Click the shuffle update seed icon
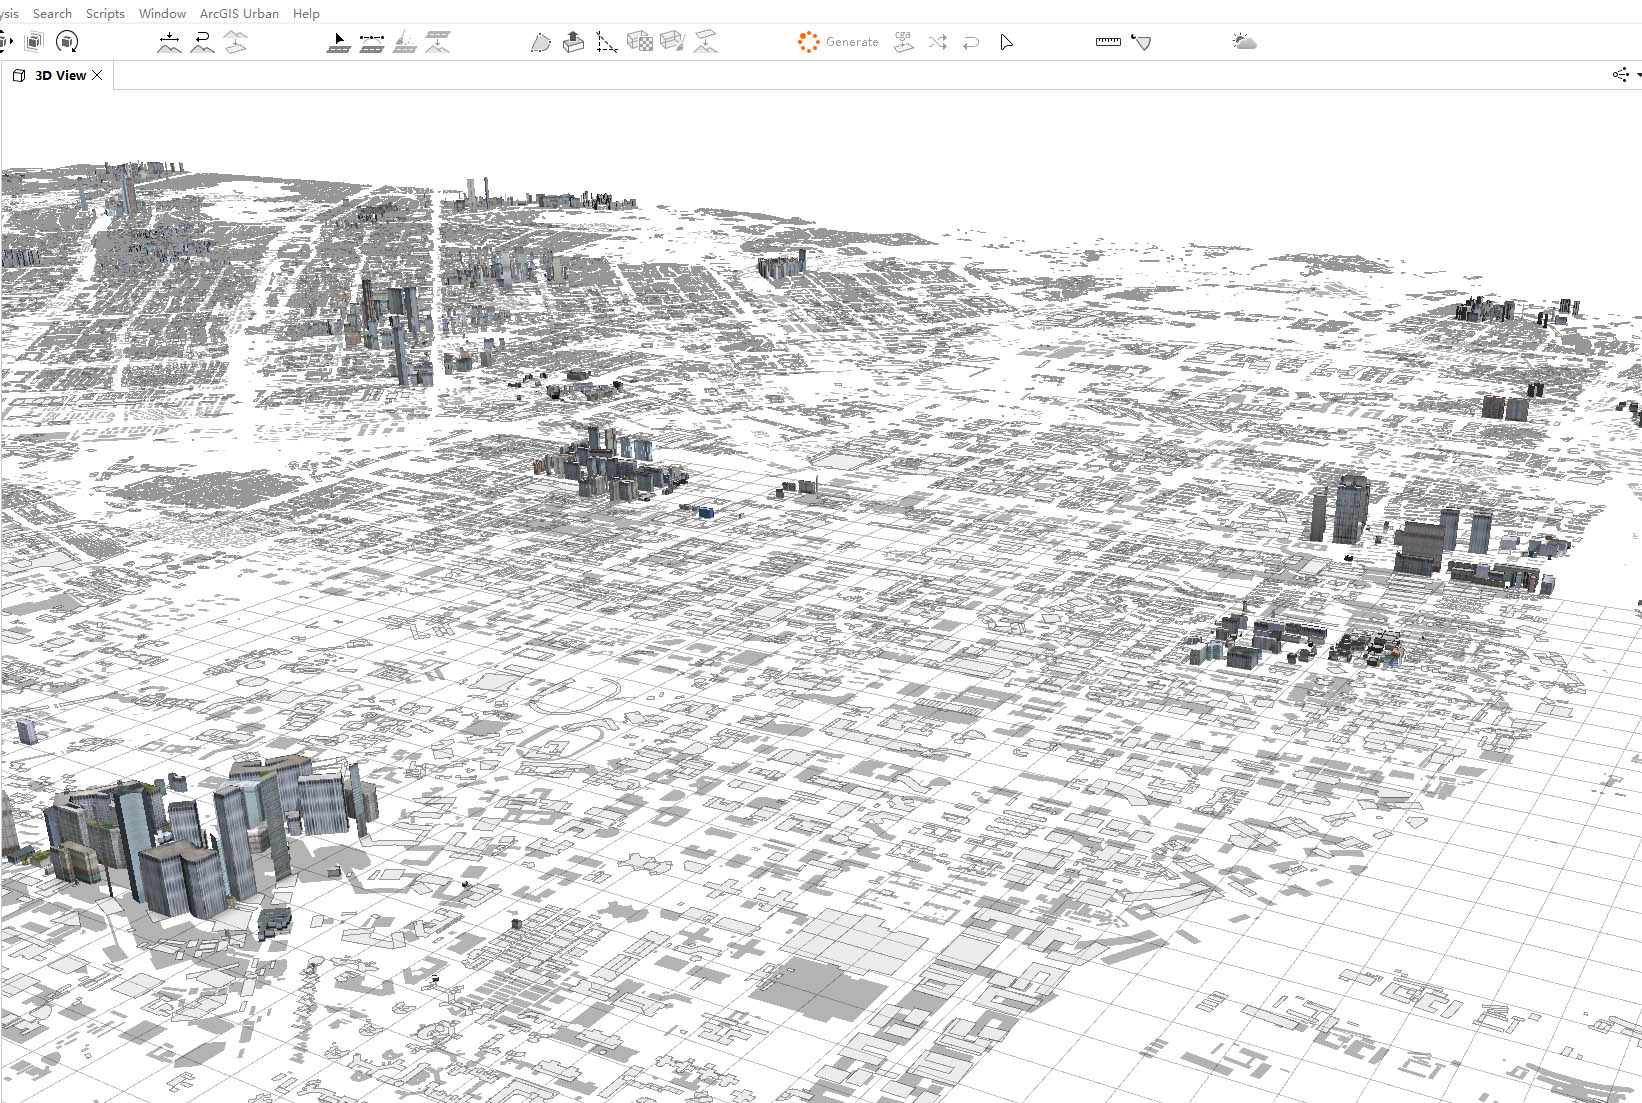The height and width of the screenshot is (1103, 1642). [937, 42]
